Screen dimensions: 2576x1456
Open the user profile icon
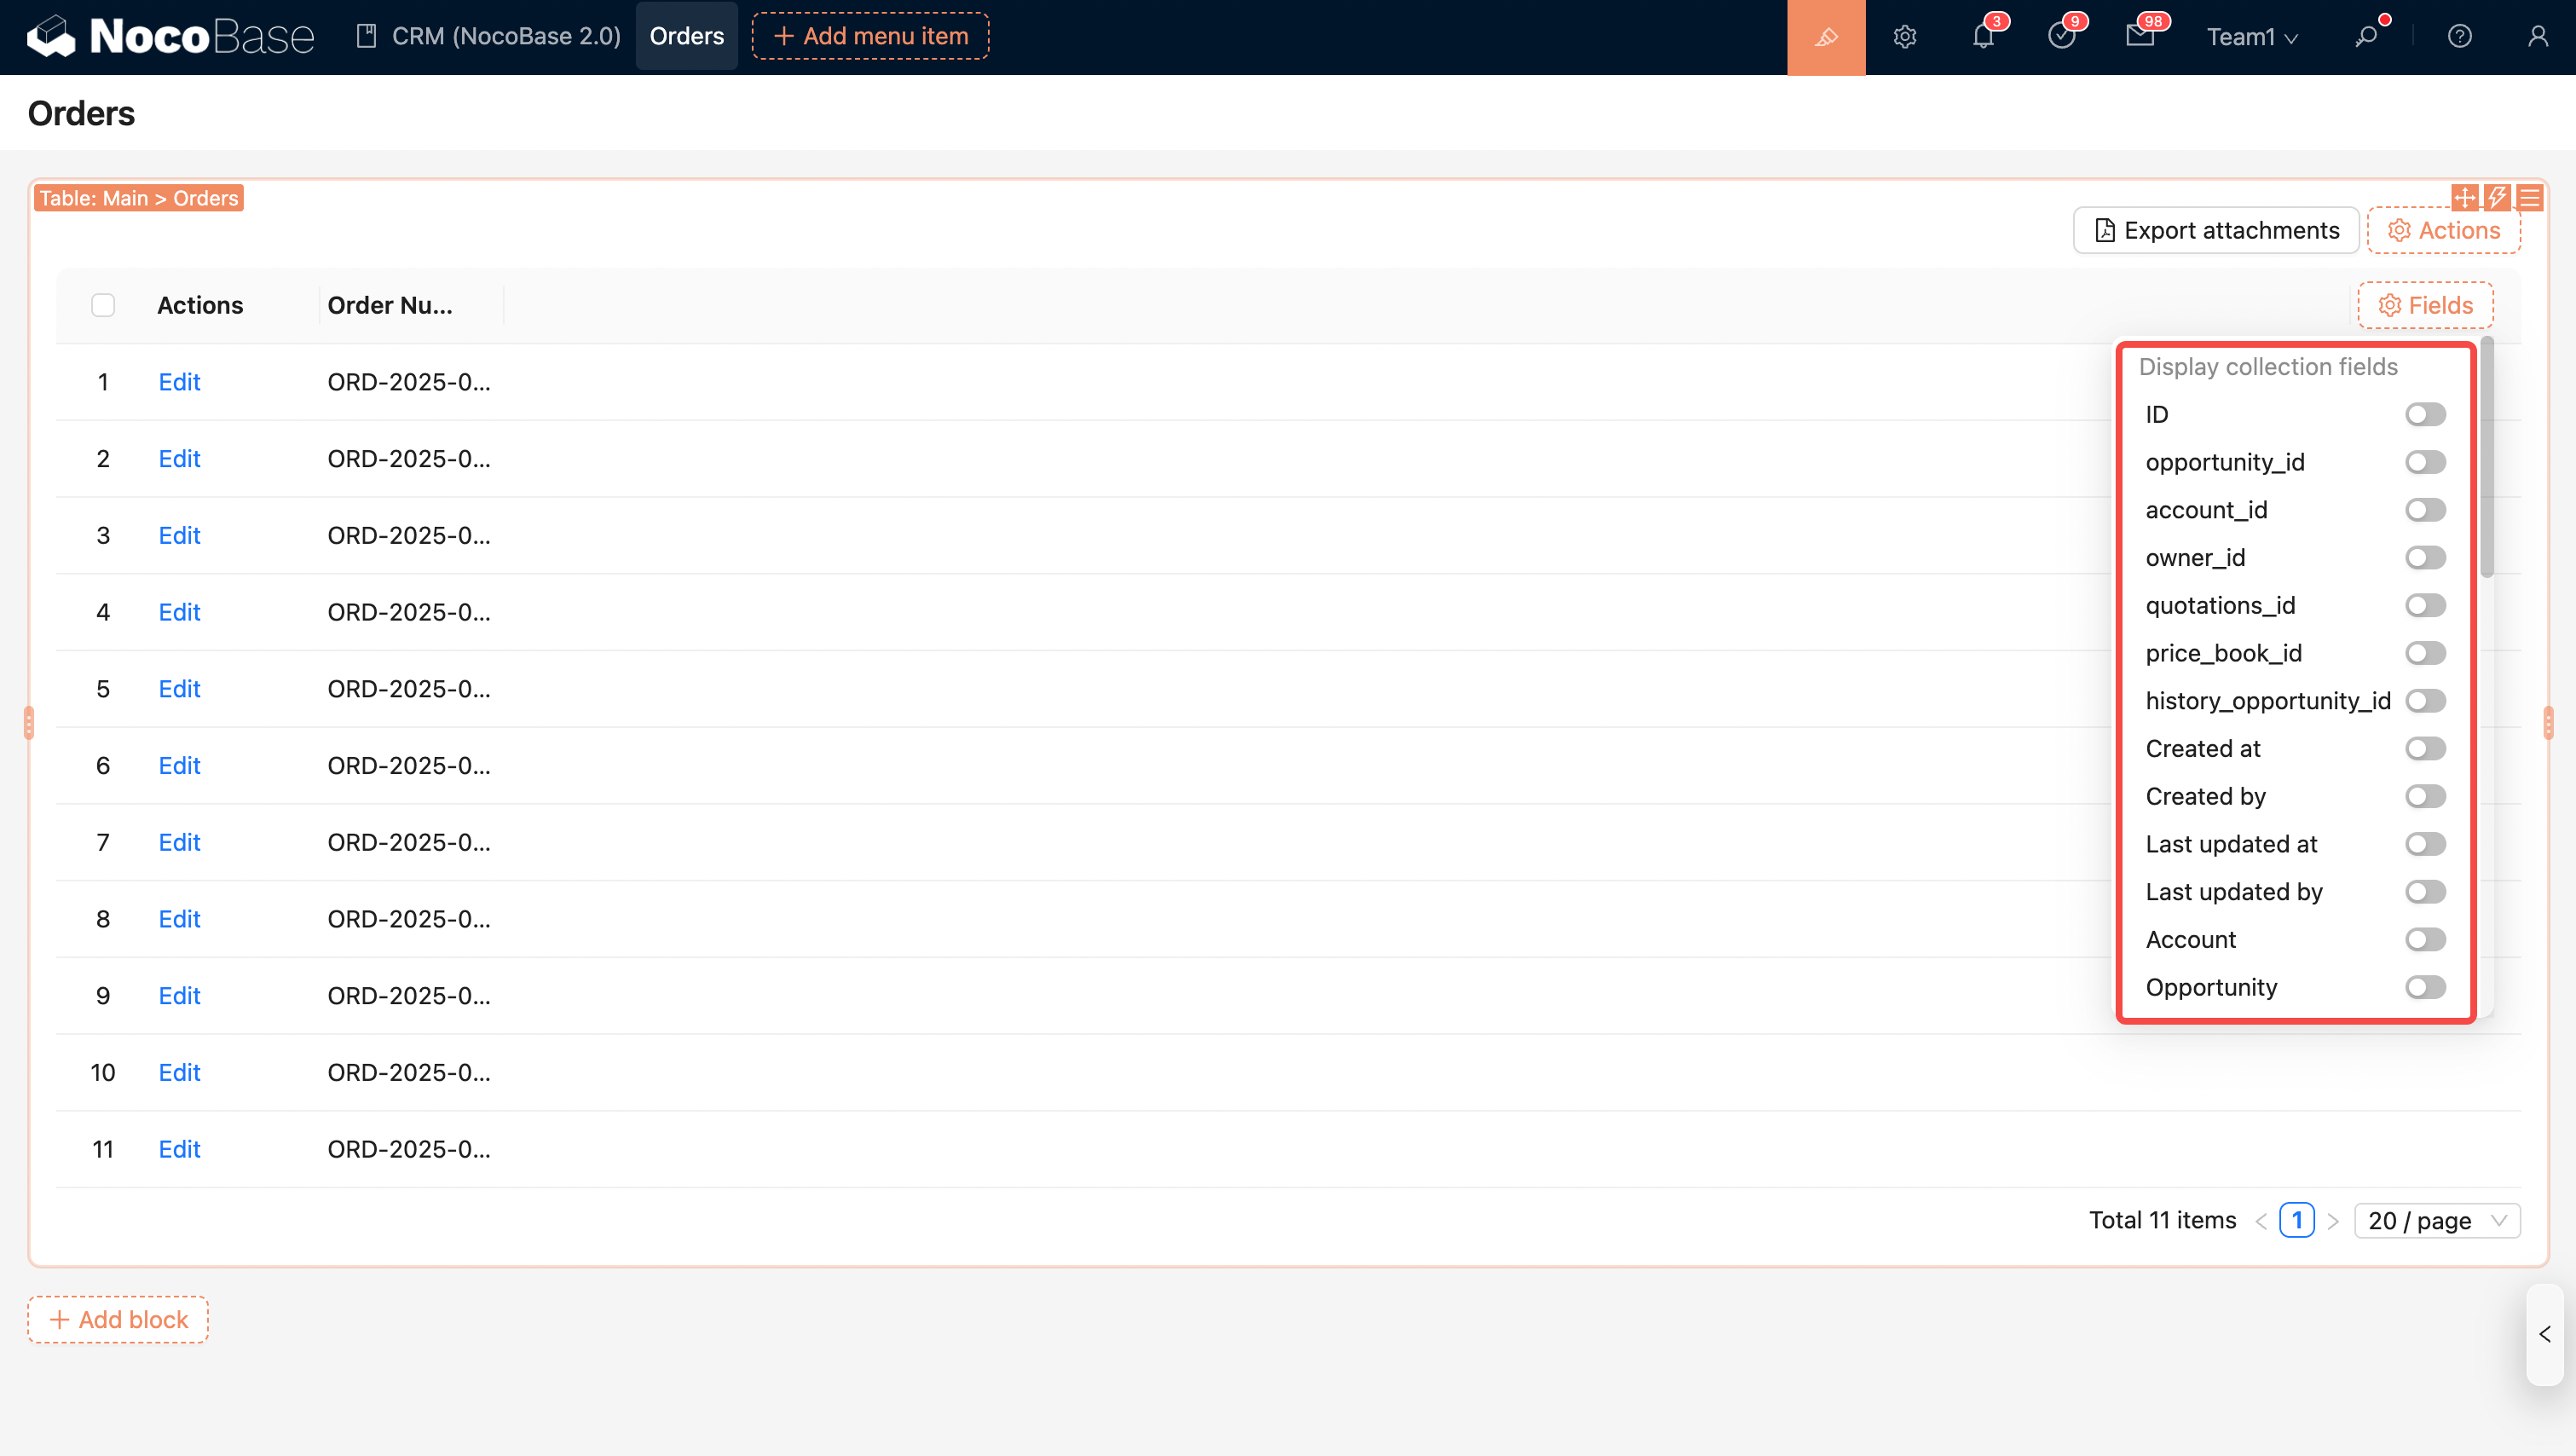(x=2537, y=37)
